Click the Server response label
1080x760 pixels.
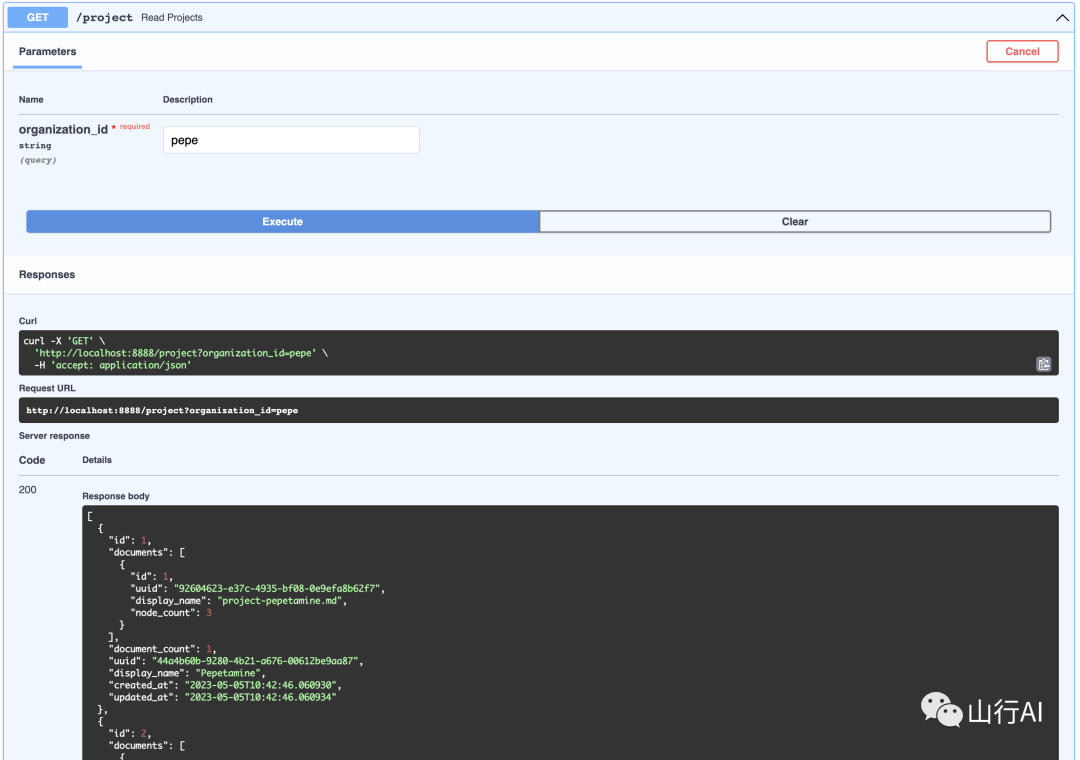pyautogui.click(x=54, y=436)
